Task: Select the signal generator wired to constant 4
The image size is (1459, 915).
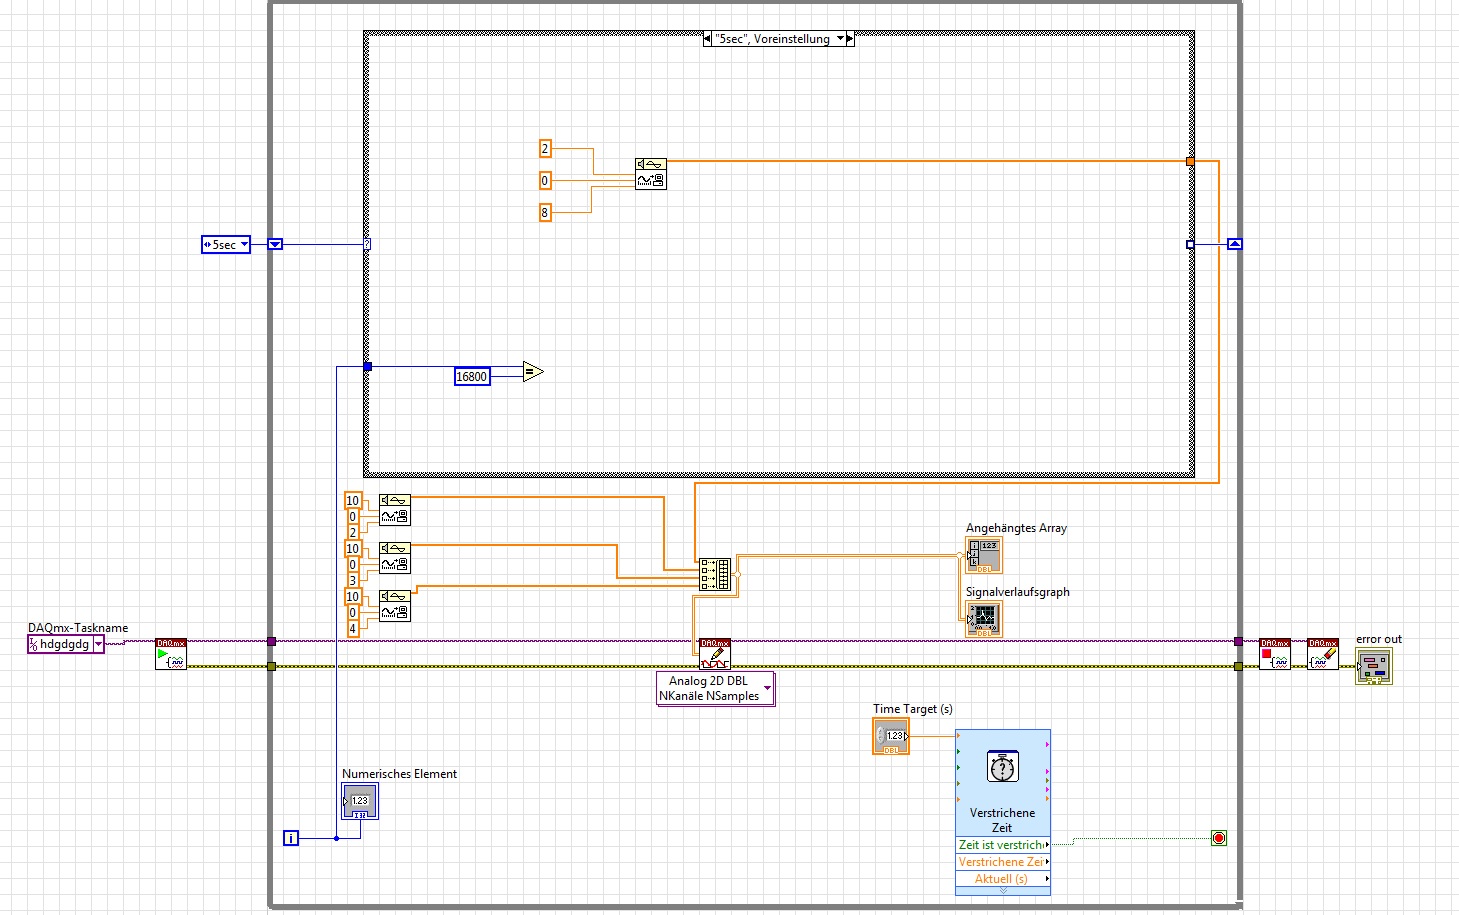Action: (395, 605)
